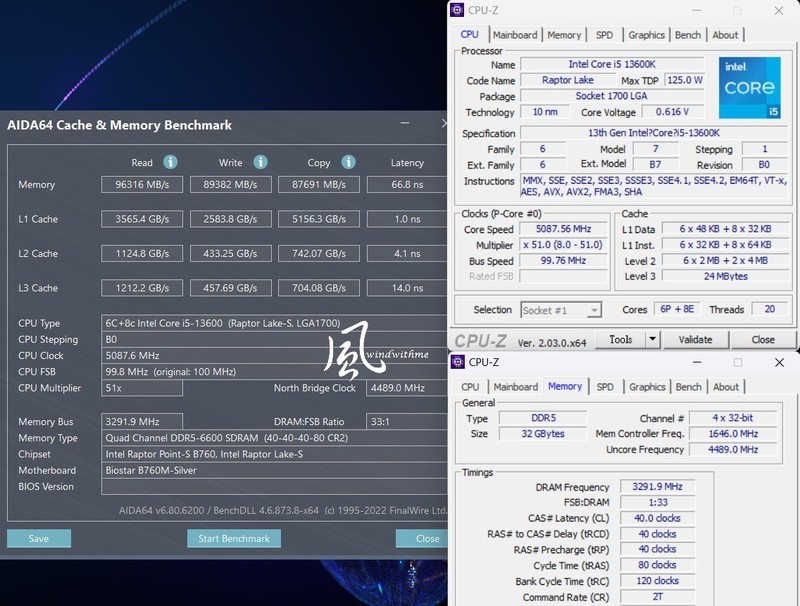800x606 pixels.
Task: Switch to the Bench tab in top CPU-Z window
Action: (x=687, y=34)
